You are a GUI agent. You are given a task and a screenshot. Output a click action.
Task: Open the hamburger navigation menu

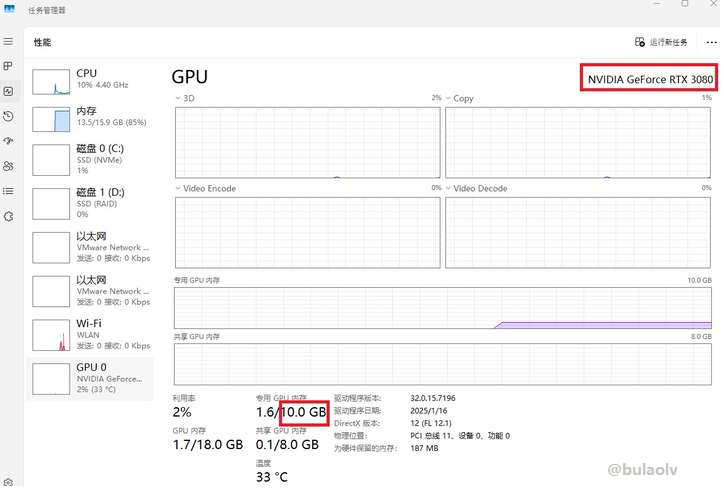click(8, 42)
